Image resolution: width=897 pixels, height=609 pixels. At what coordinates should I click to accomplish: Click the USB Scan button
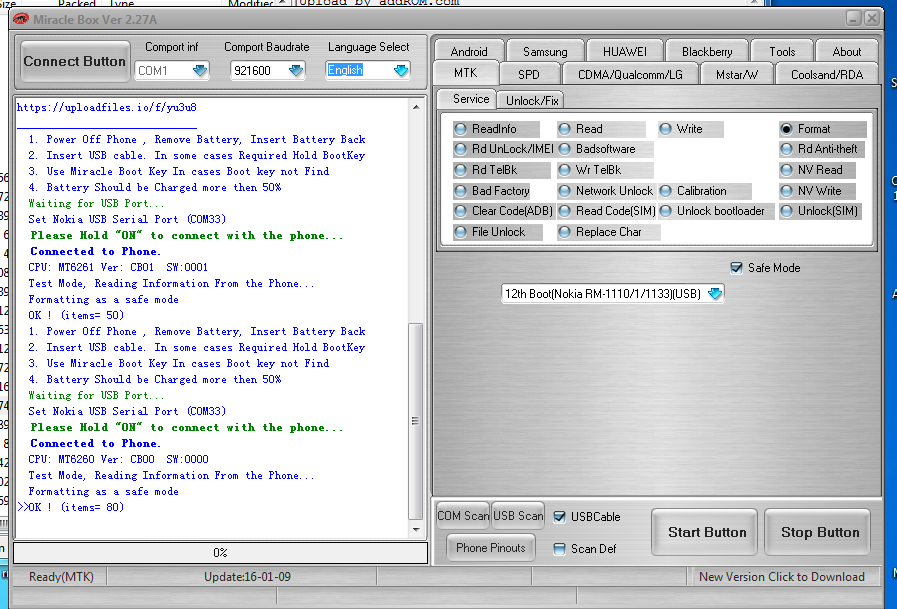[x=518, y=516]
